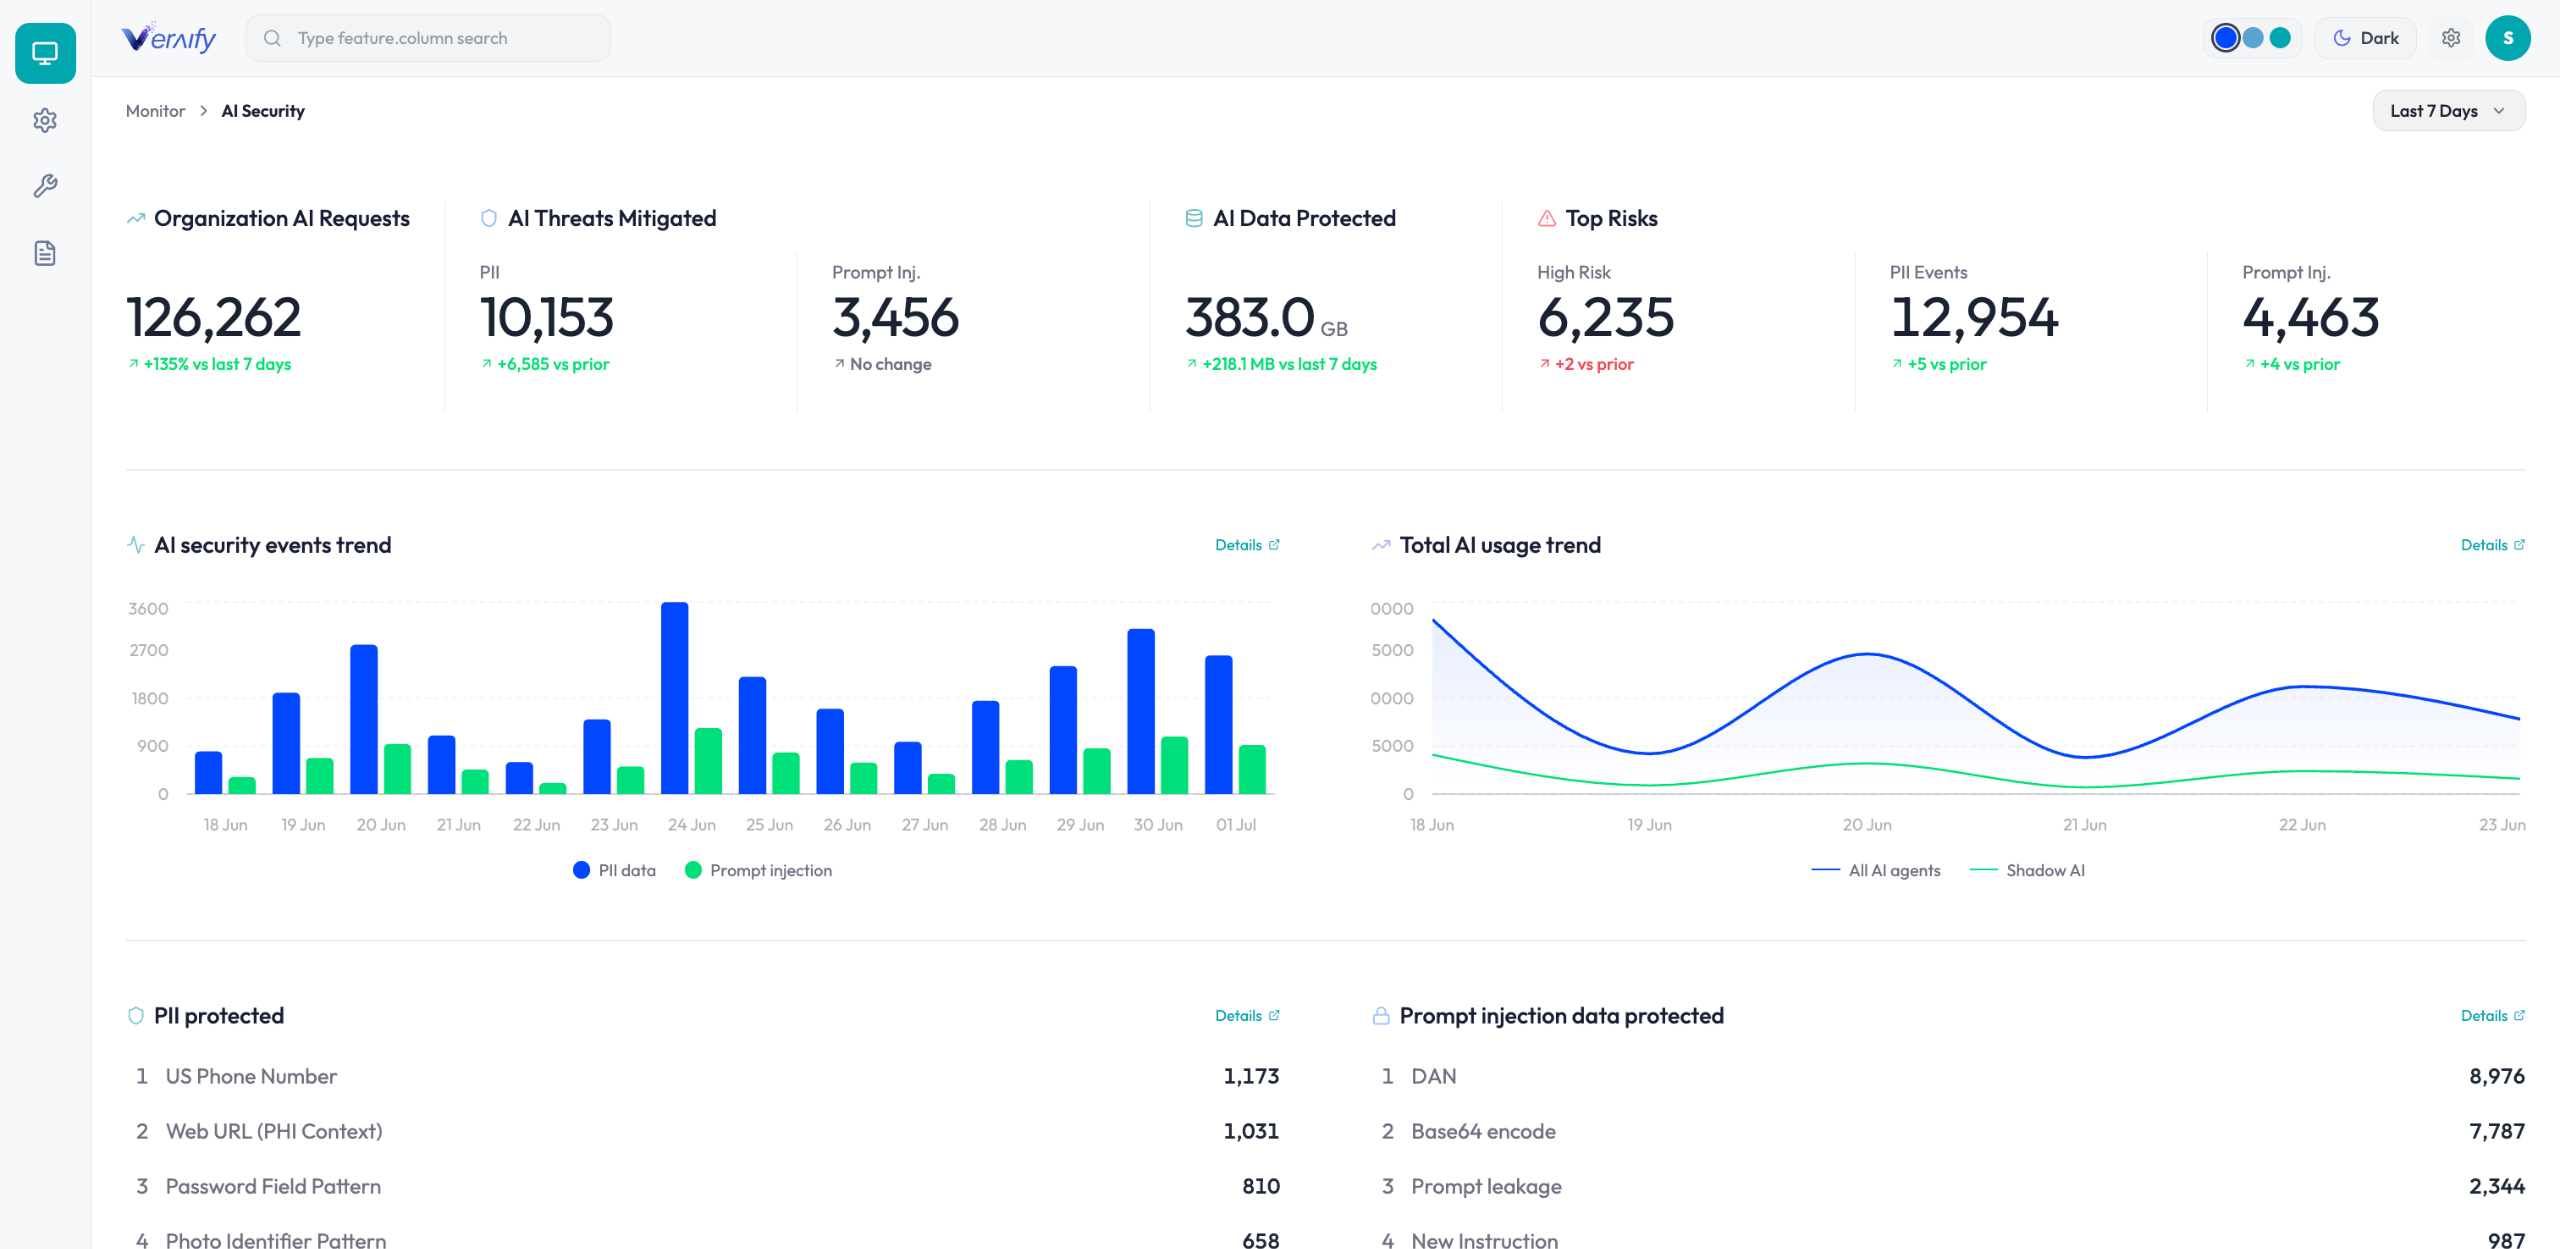Toggle Shadow AI line in legend
Image resolution: width=2560 pixels, height=1249 pixels.
(2027, 870)
